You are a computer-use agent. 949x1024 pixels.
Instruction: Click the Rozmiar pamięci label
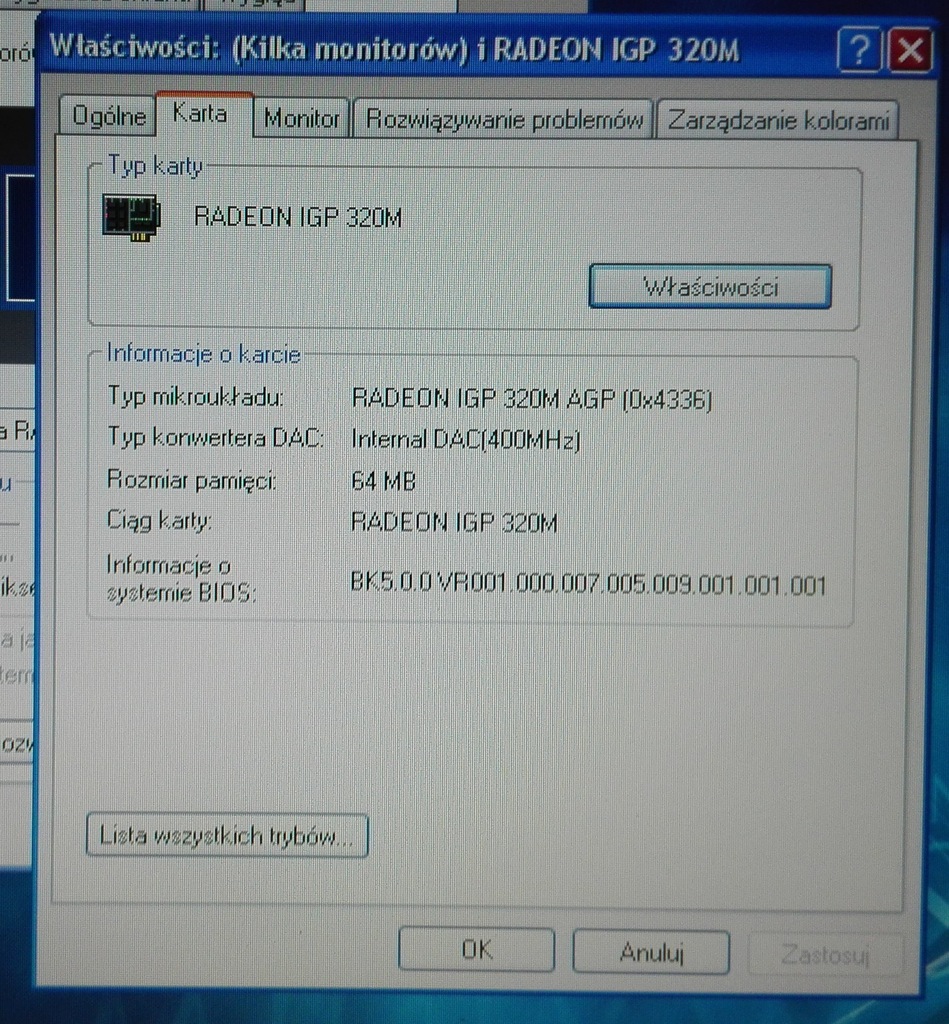click(x=191, y=479)
